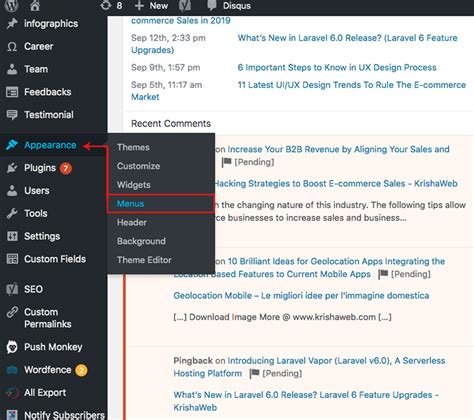Click the Notify Subscribers icon
This screenshot has height=420, width=474.
(x=12, y=415)
